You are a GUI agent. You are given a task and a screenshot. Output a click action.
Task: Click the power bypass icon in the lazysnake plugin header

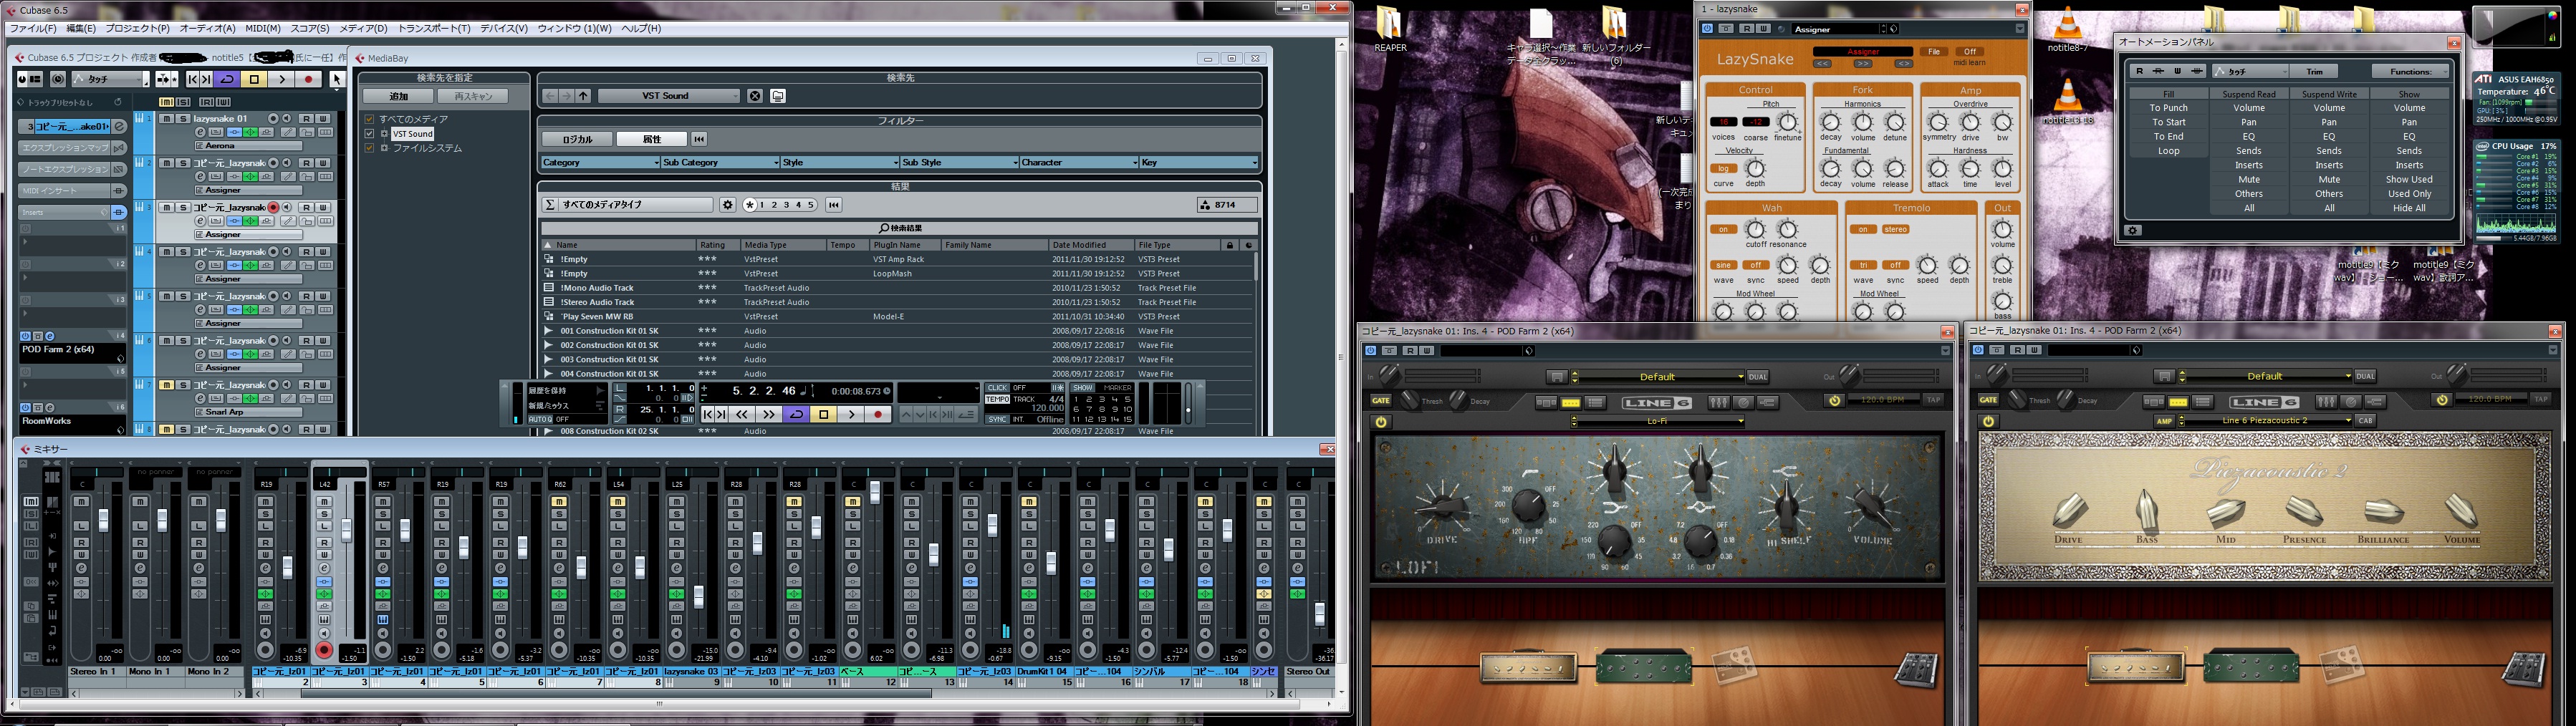pyautogui.click(x=1707, y=29)
